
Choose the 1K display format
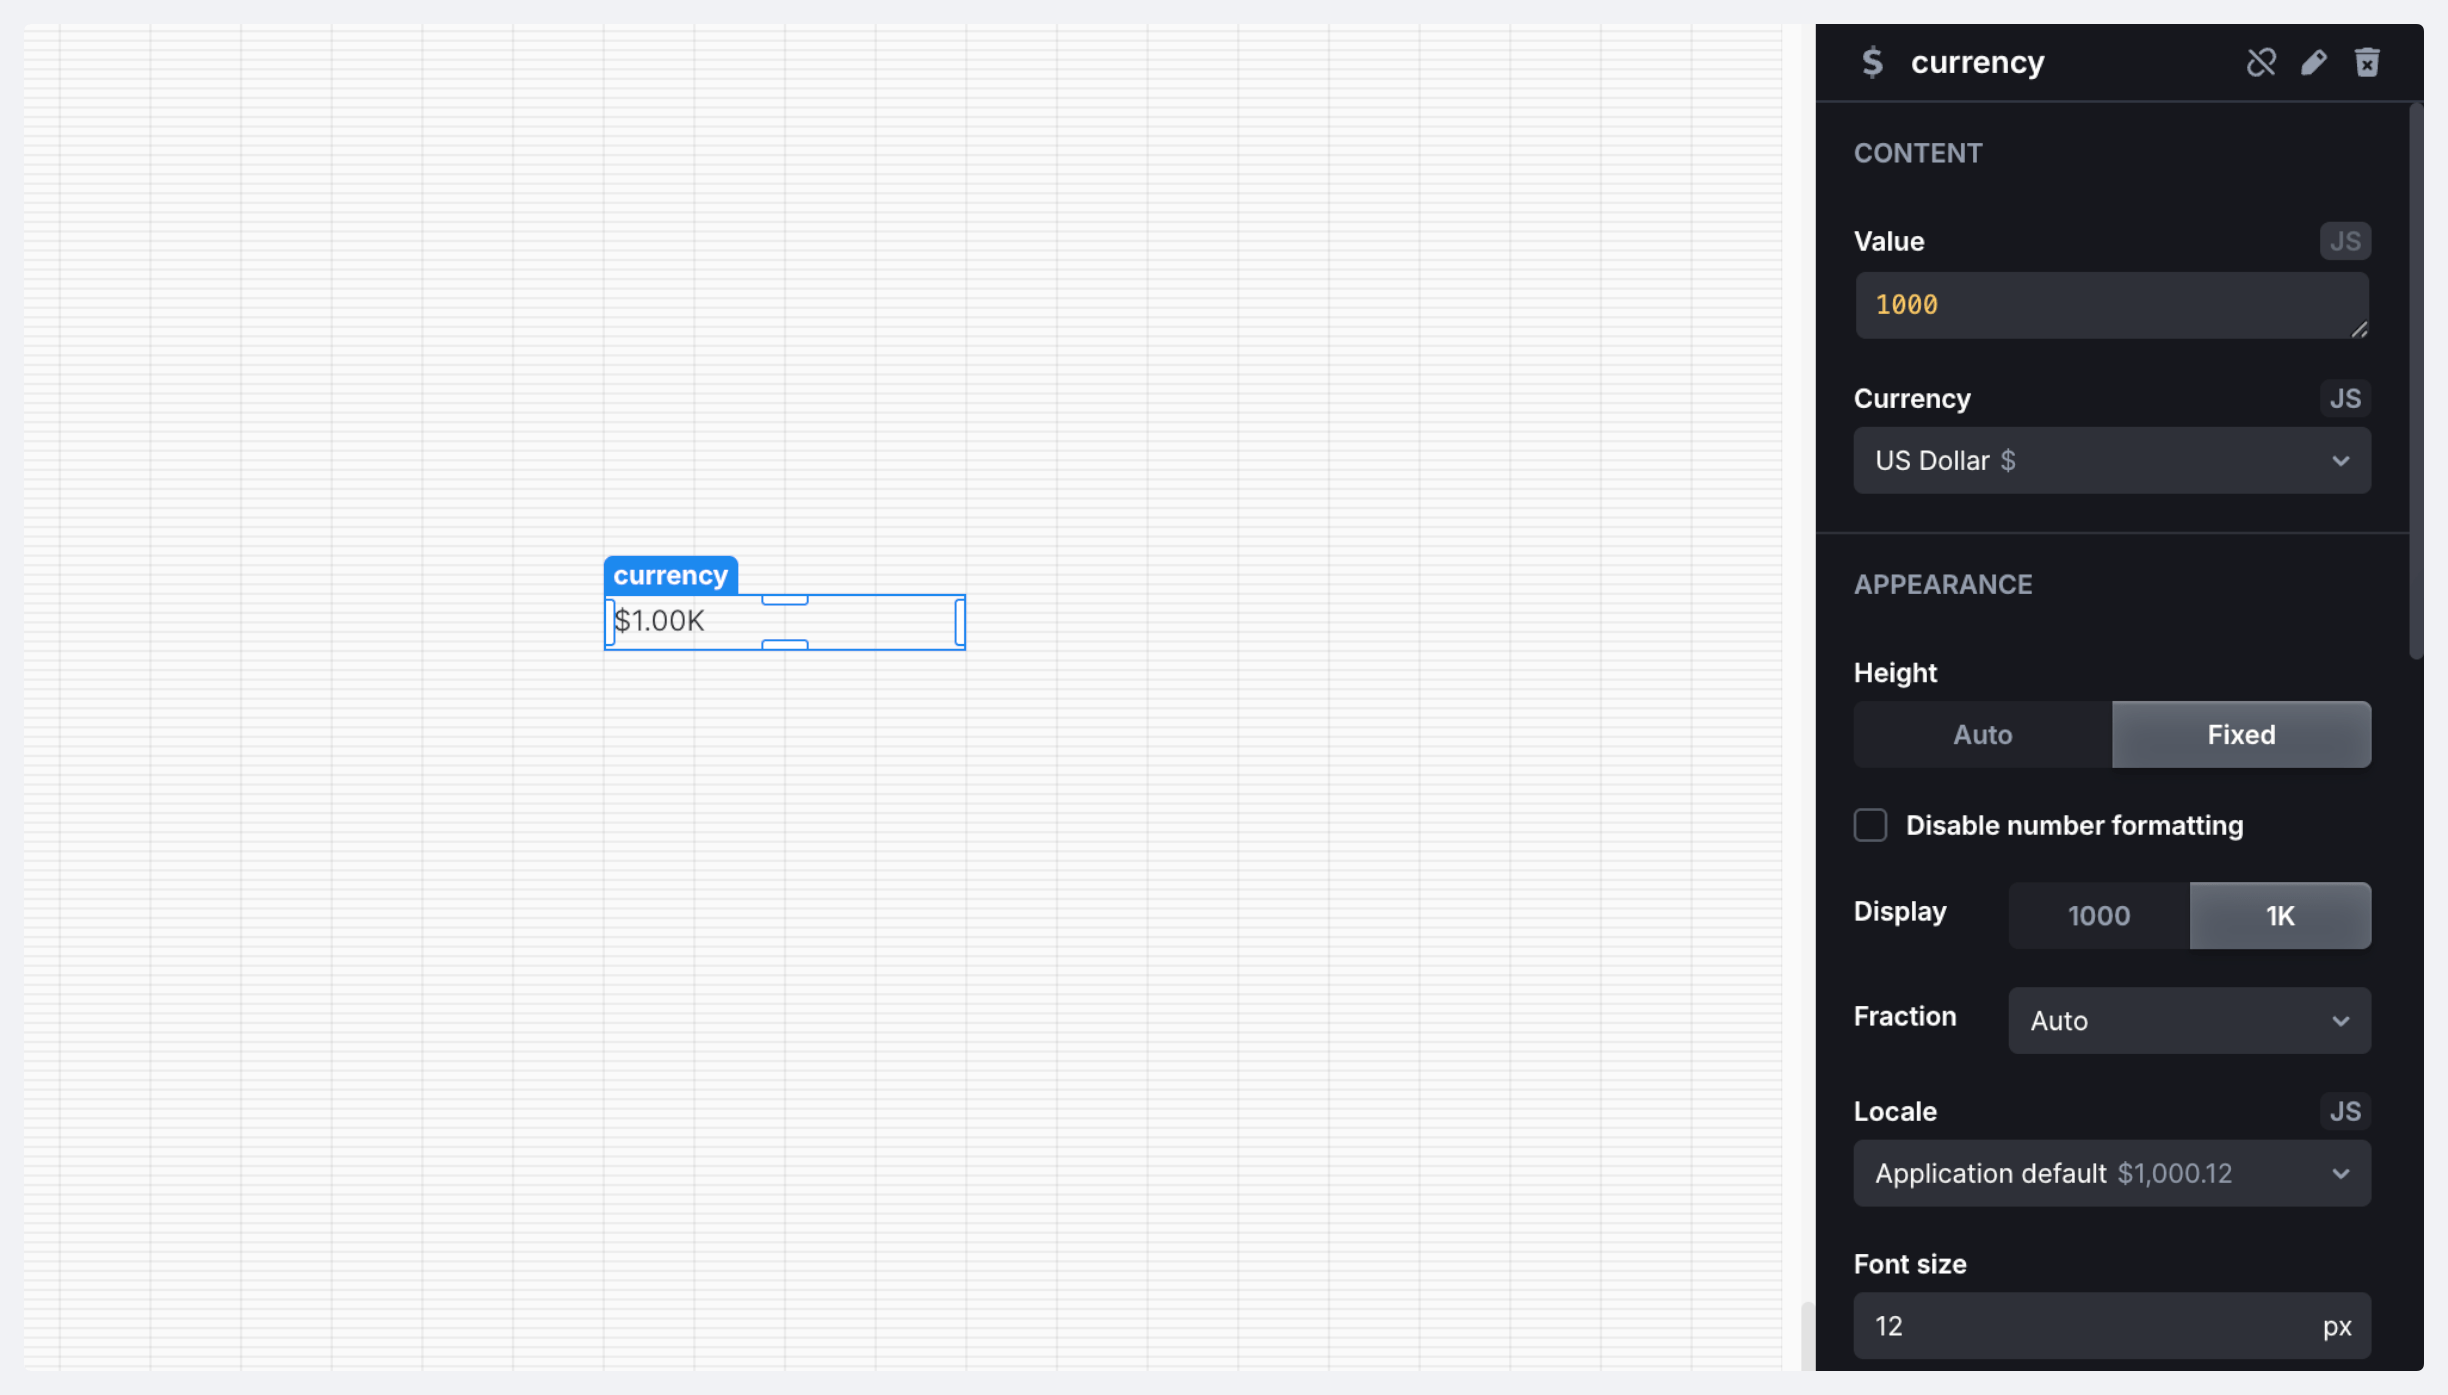point(2279,916)
